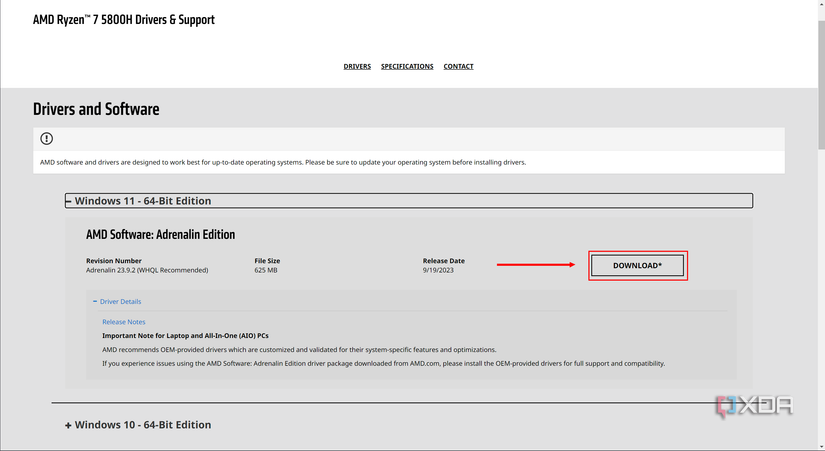825x451 pixels.
Task: Click the 9/19/2023 release date value
Action: (x=438, y=270)
